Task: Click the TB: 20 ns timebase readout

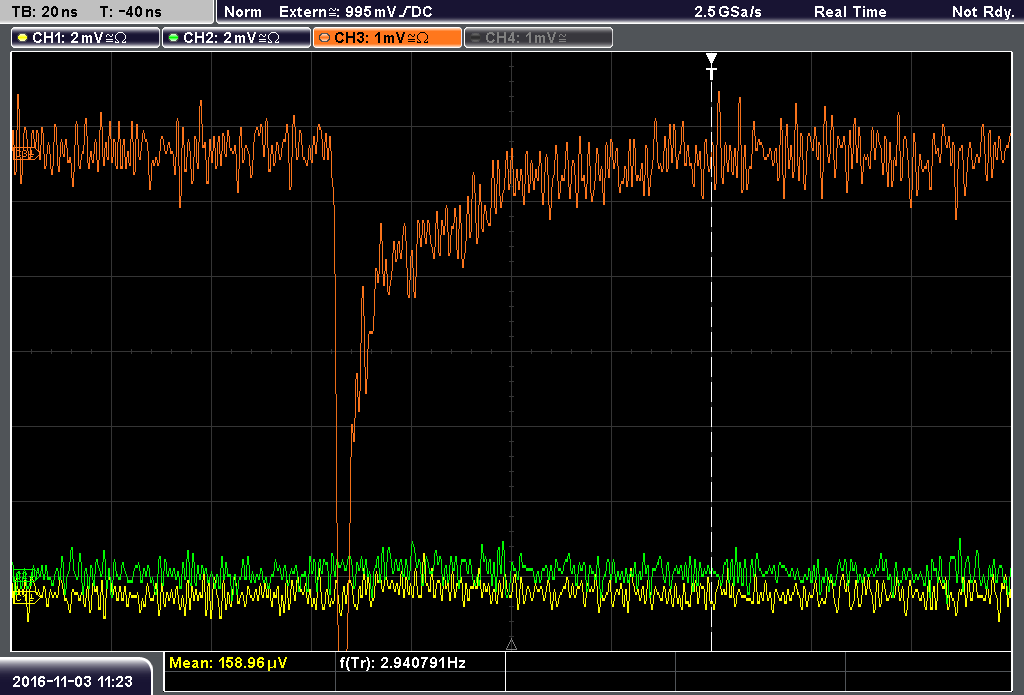Action: (44, 12)
